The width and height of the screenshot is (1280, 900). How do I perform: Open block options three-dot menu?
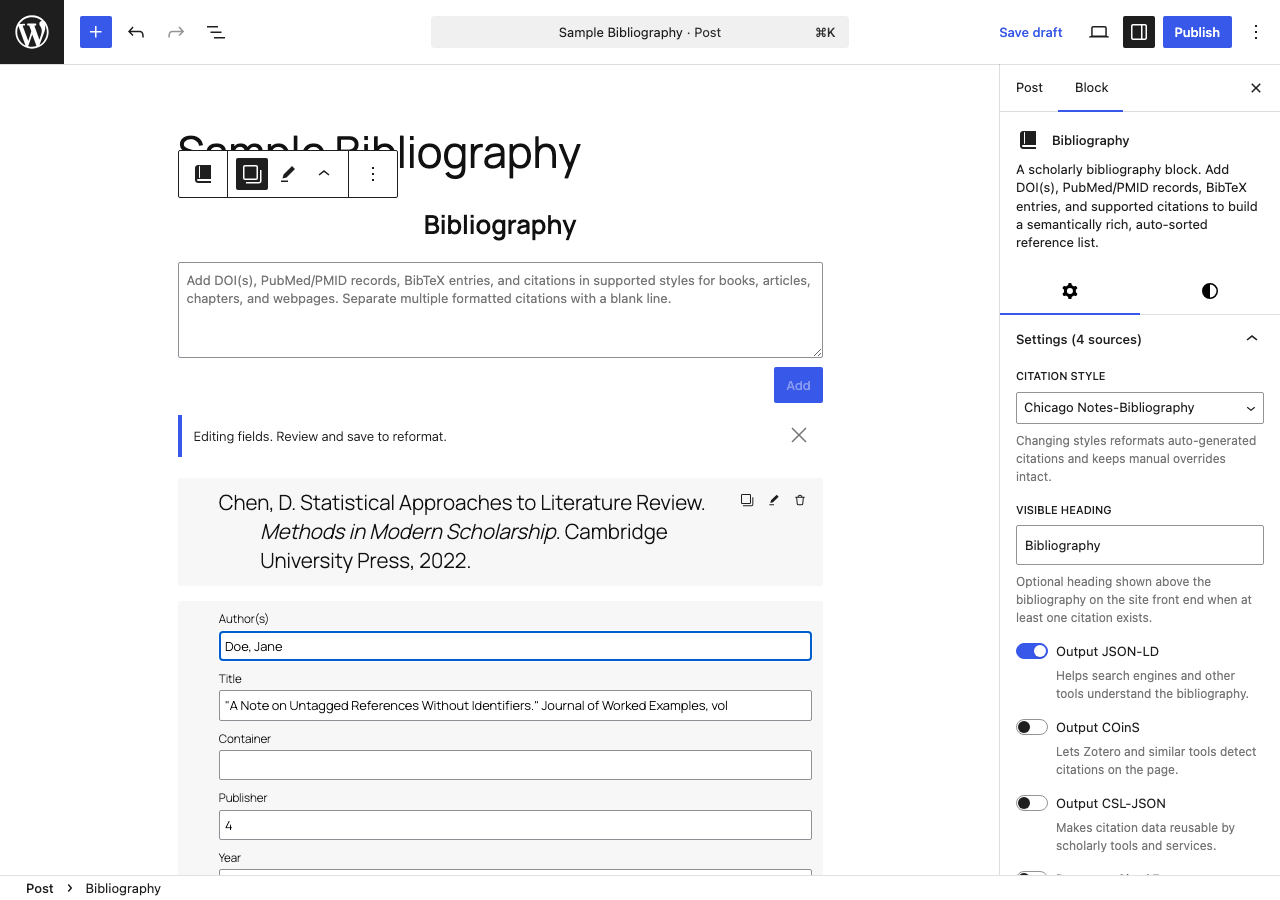373,174
